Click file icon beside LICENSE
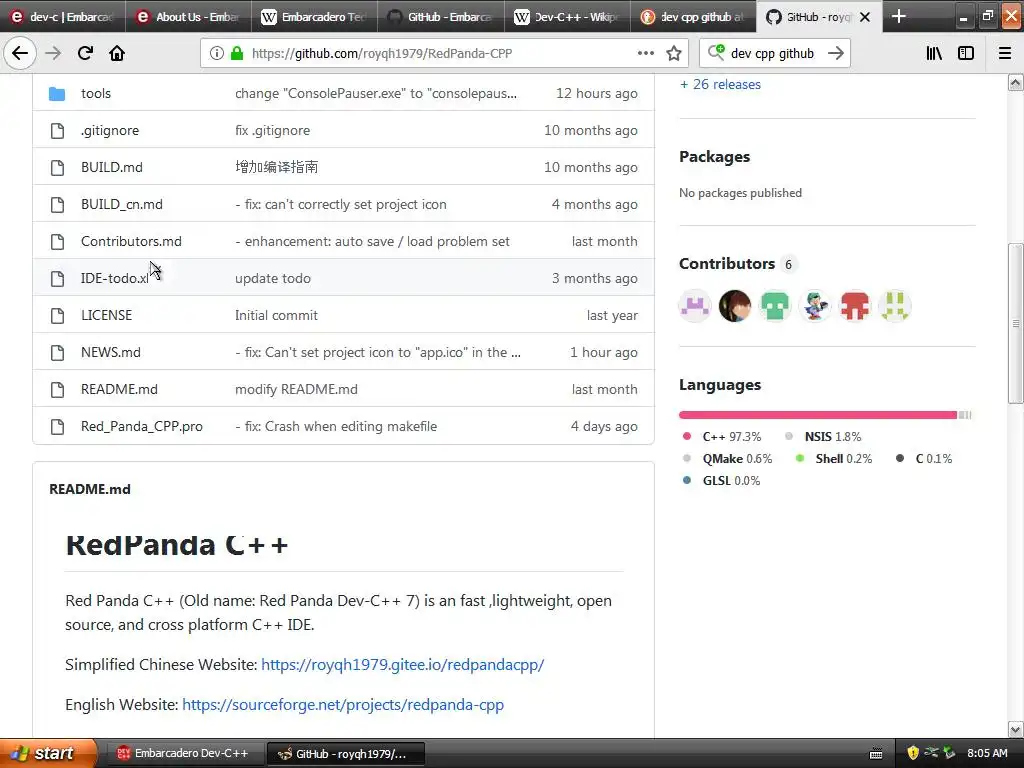Image resolution: width=1024 pixels, height=768 pixels. coord(57,315)
